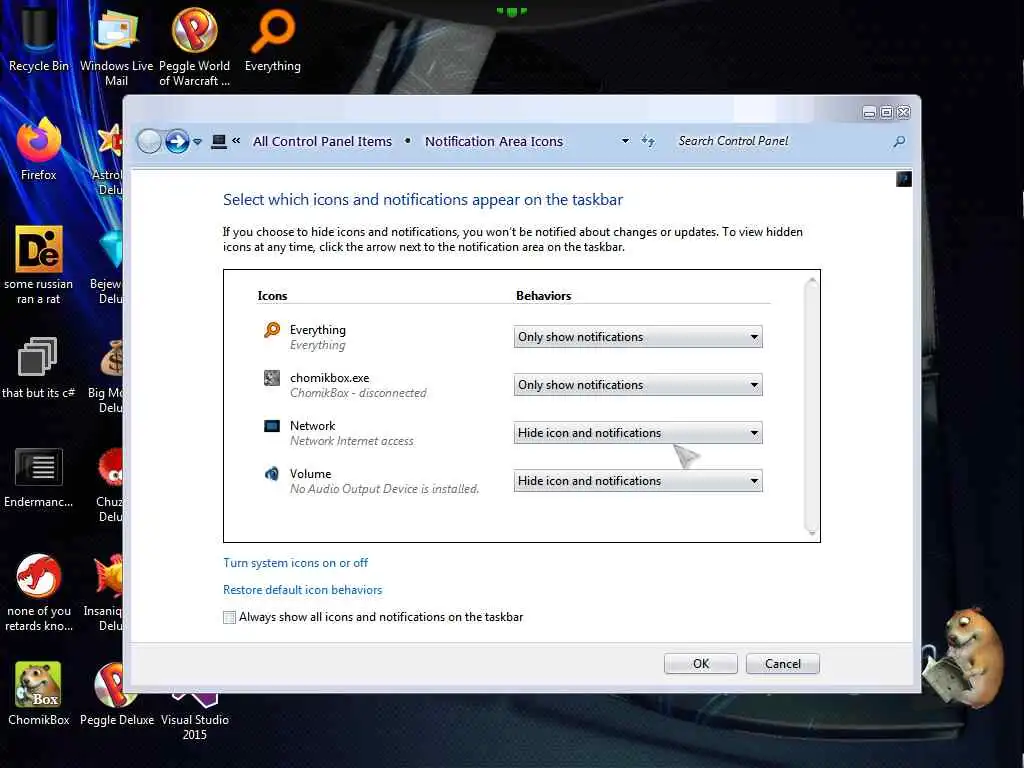Image resolution: width=1024 pixels, height=768 pixels.
Task: Open the Everything behavior dropdown
Action: (638, 337)
